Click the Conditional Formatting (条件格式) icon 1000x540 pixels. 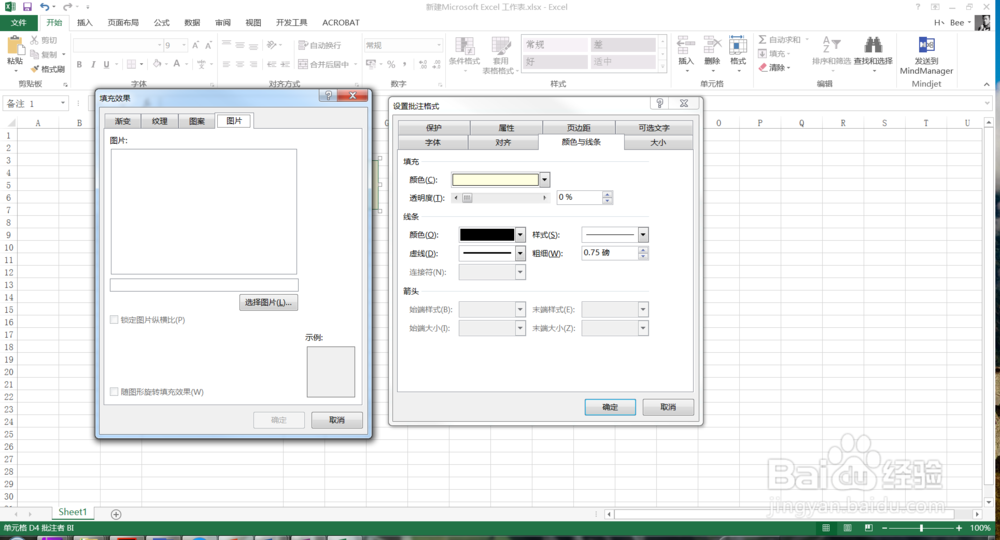pyautogui.click(x=464, y=47)
